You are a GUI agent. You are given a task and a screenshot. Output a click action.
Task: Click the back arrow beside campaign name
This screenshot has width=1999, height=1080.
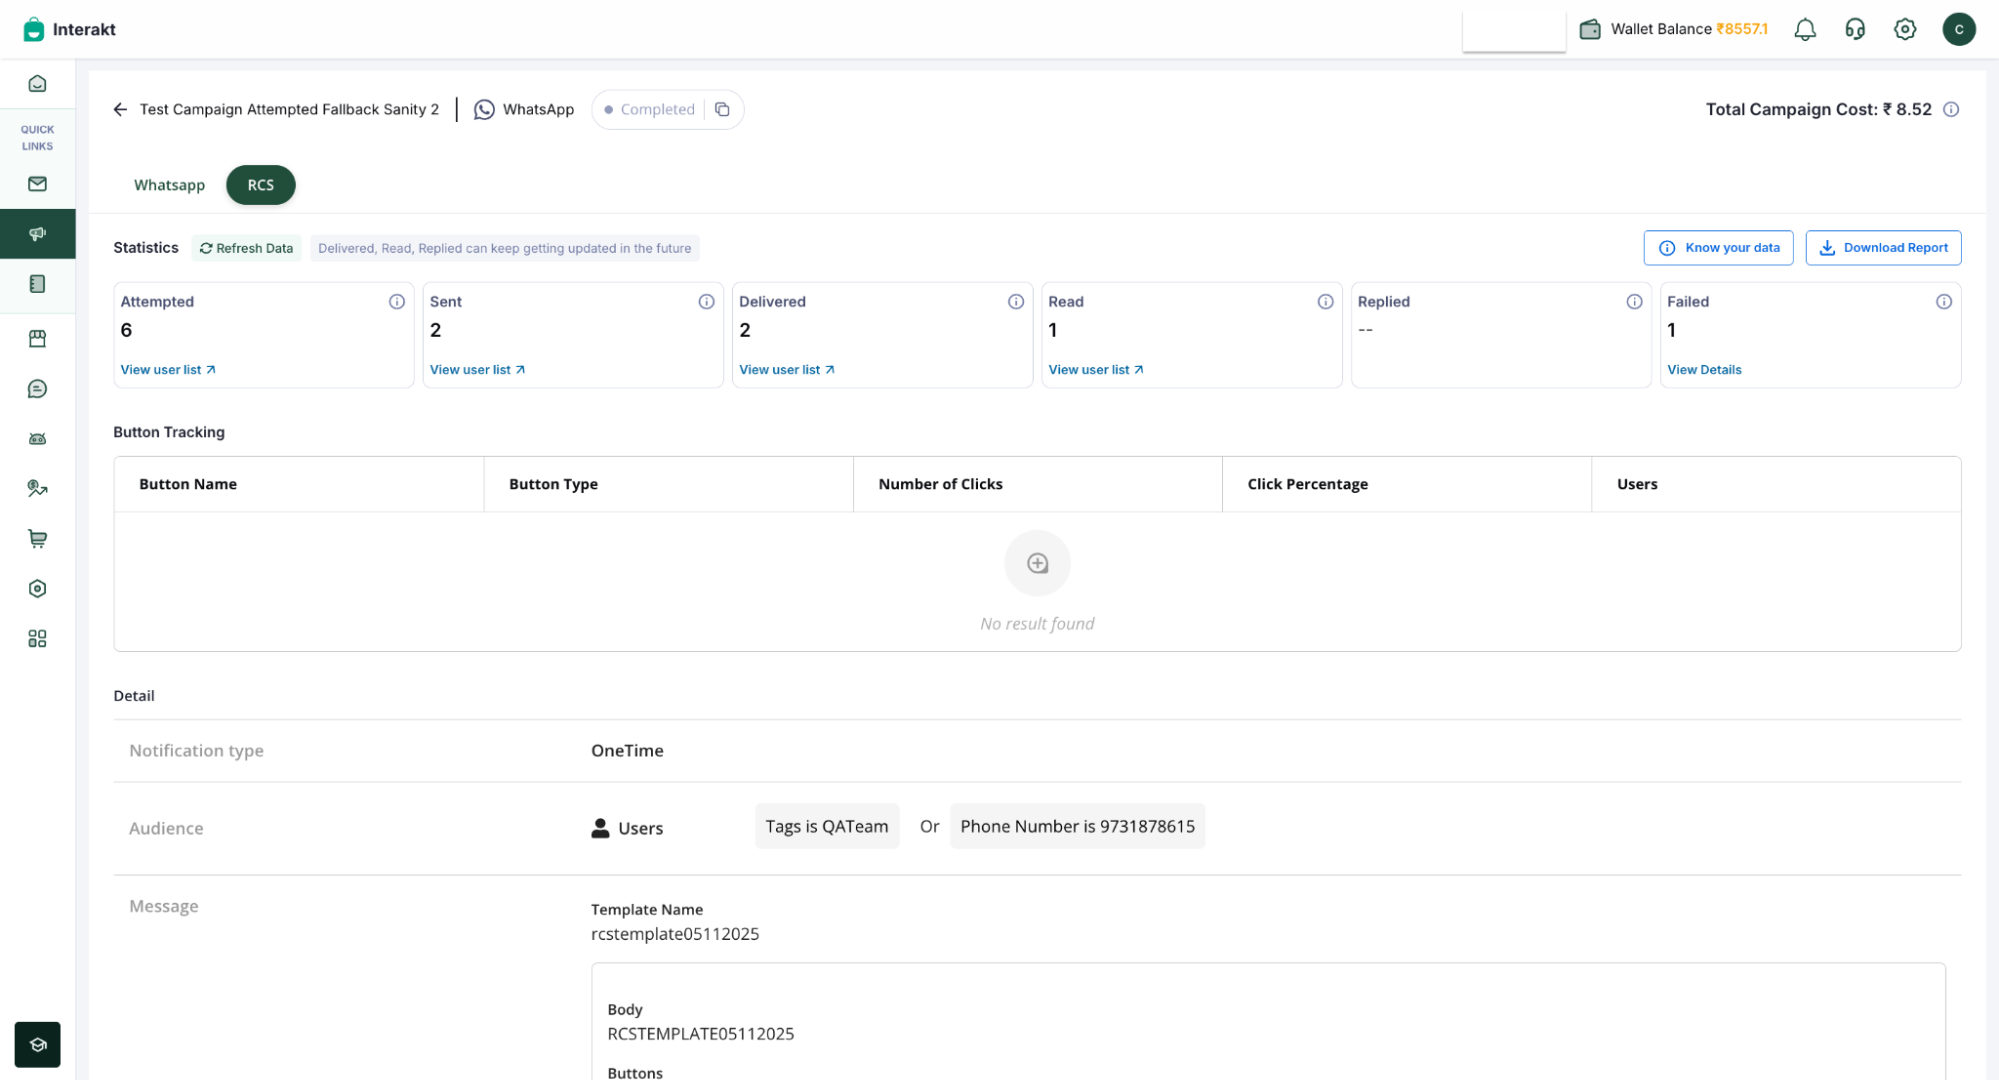point(120,109)
